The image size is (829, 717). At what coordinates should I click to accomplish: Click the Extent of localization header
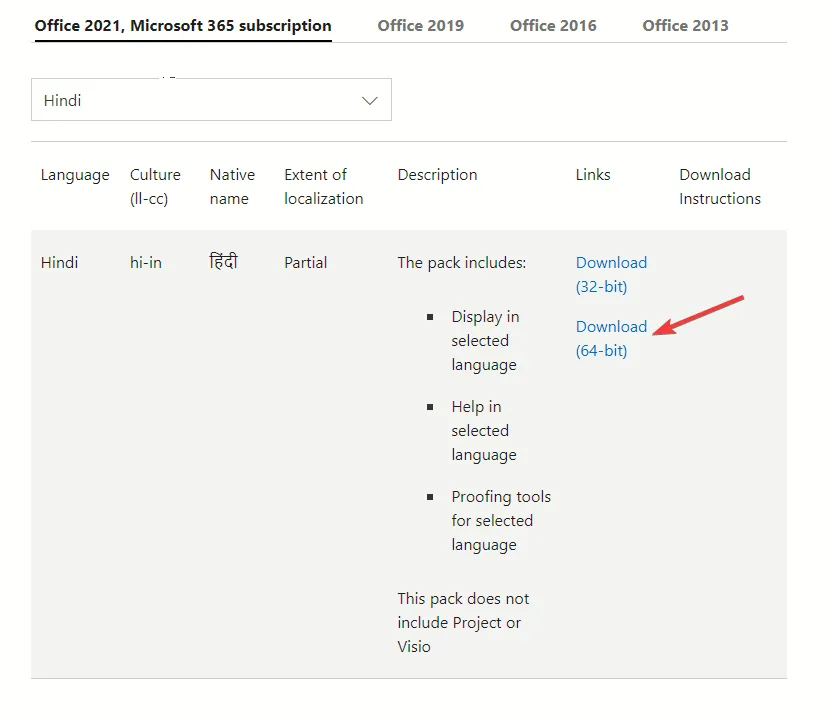324,186
